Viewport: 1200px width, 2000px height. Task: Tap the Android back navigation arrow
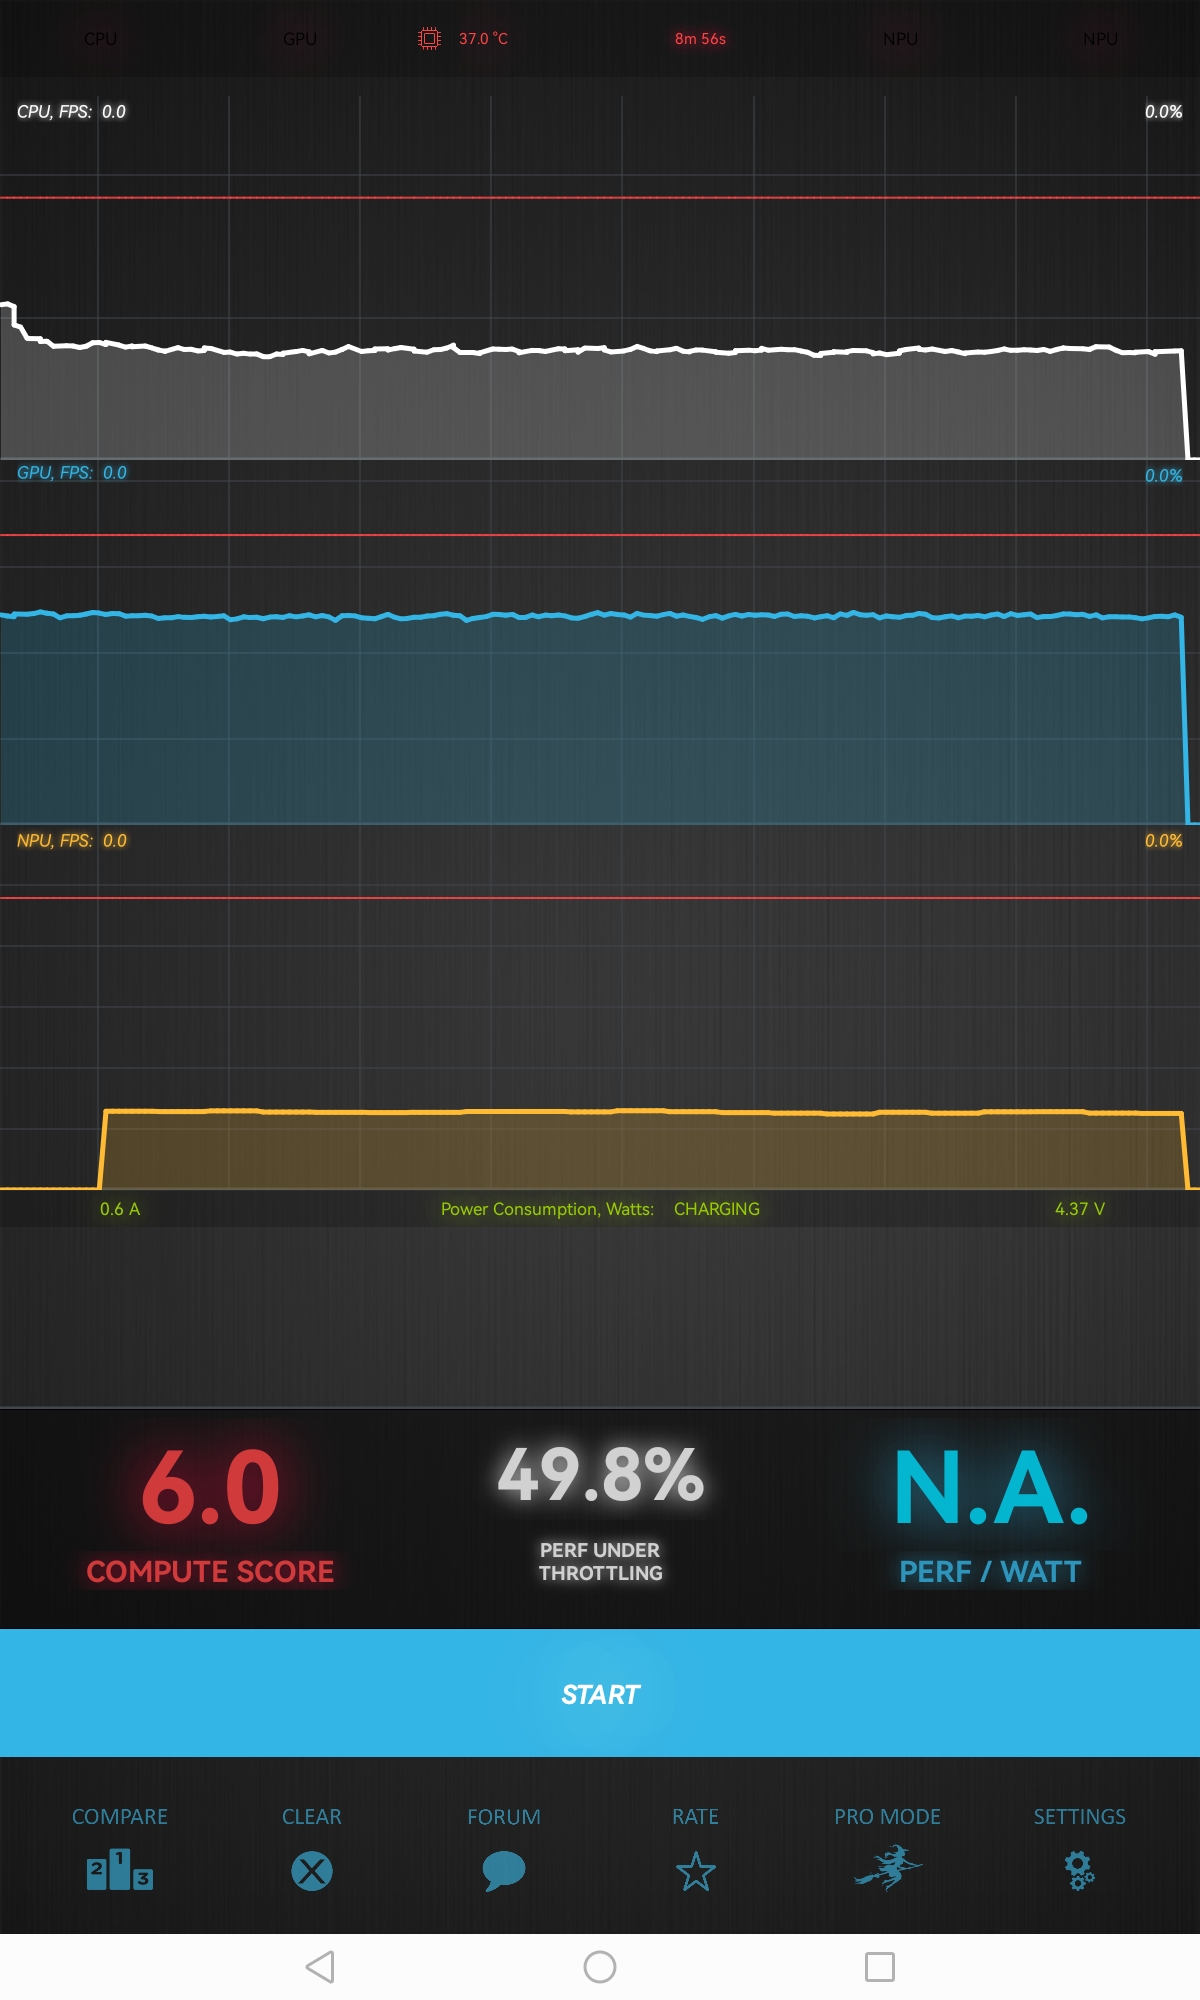point(320,1967)
